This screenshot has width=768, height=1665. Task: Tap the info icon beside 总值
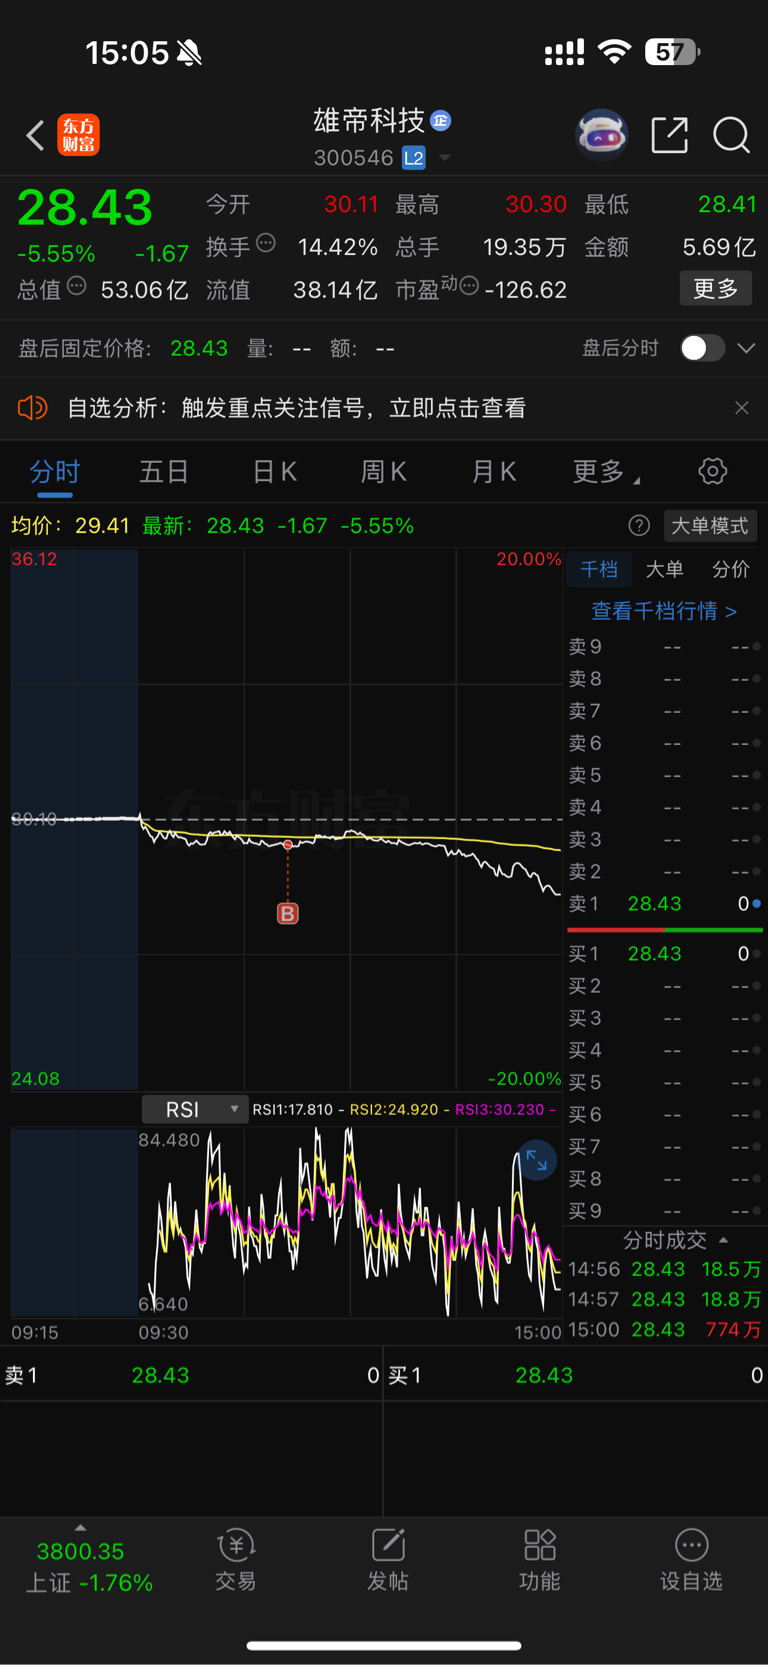(76, 286)
